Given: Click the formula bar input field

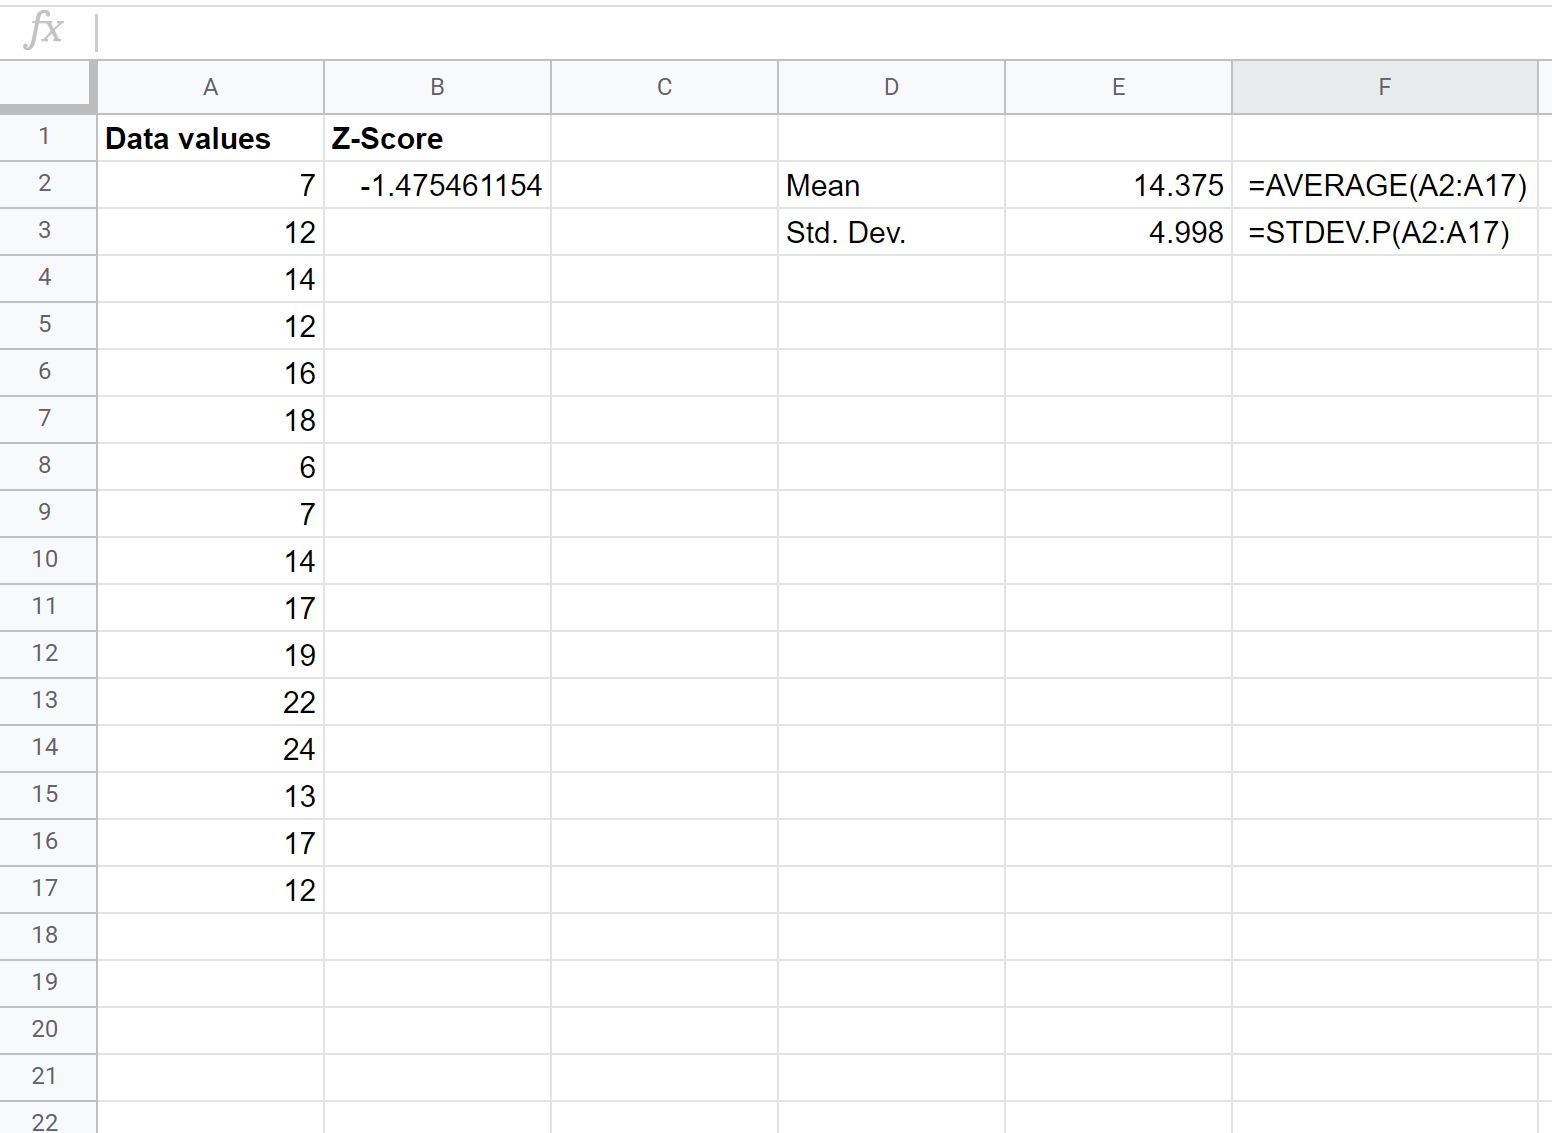Looking at the screenshot, I should pos(824,32).
